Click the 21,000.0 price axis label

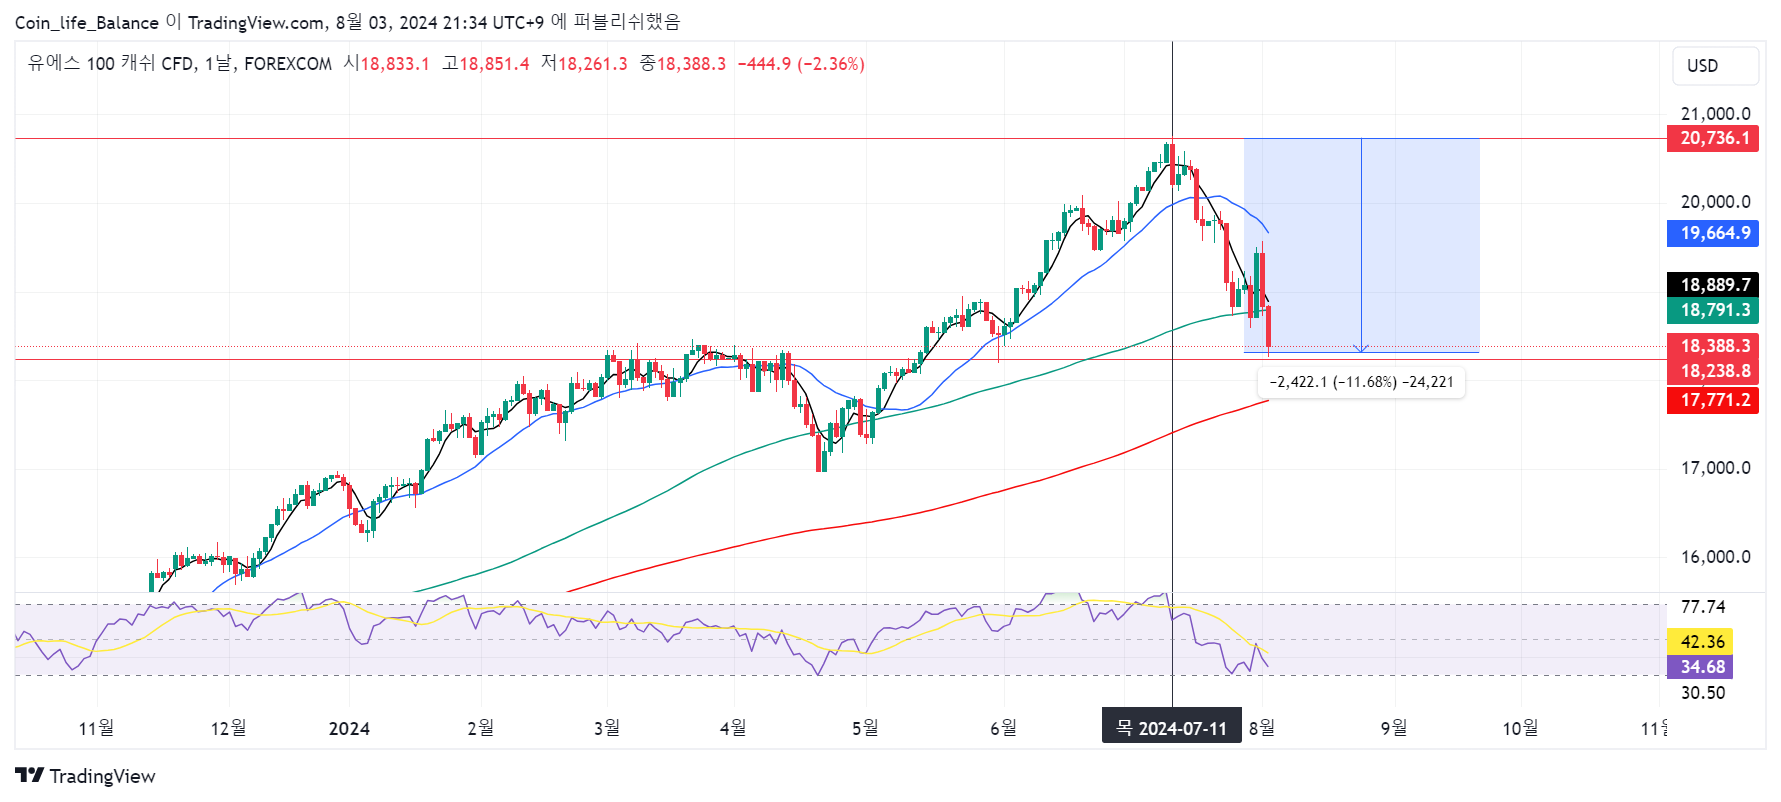pos(1715,114)
